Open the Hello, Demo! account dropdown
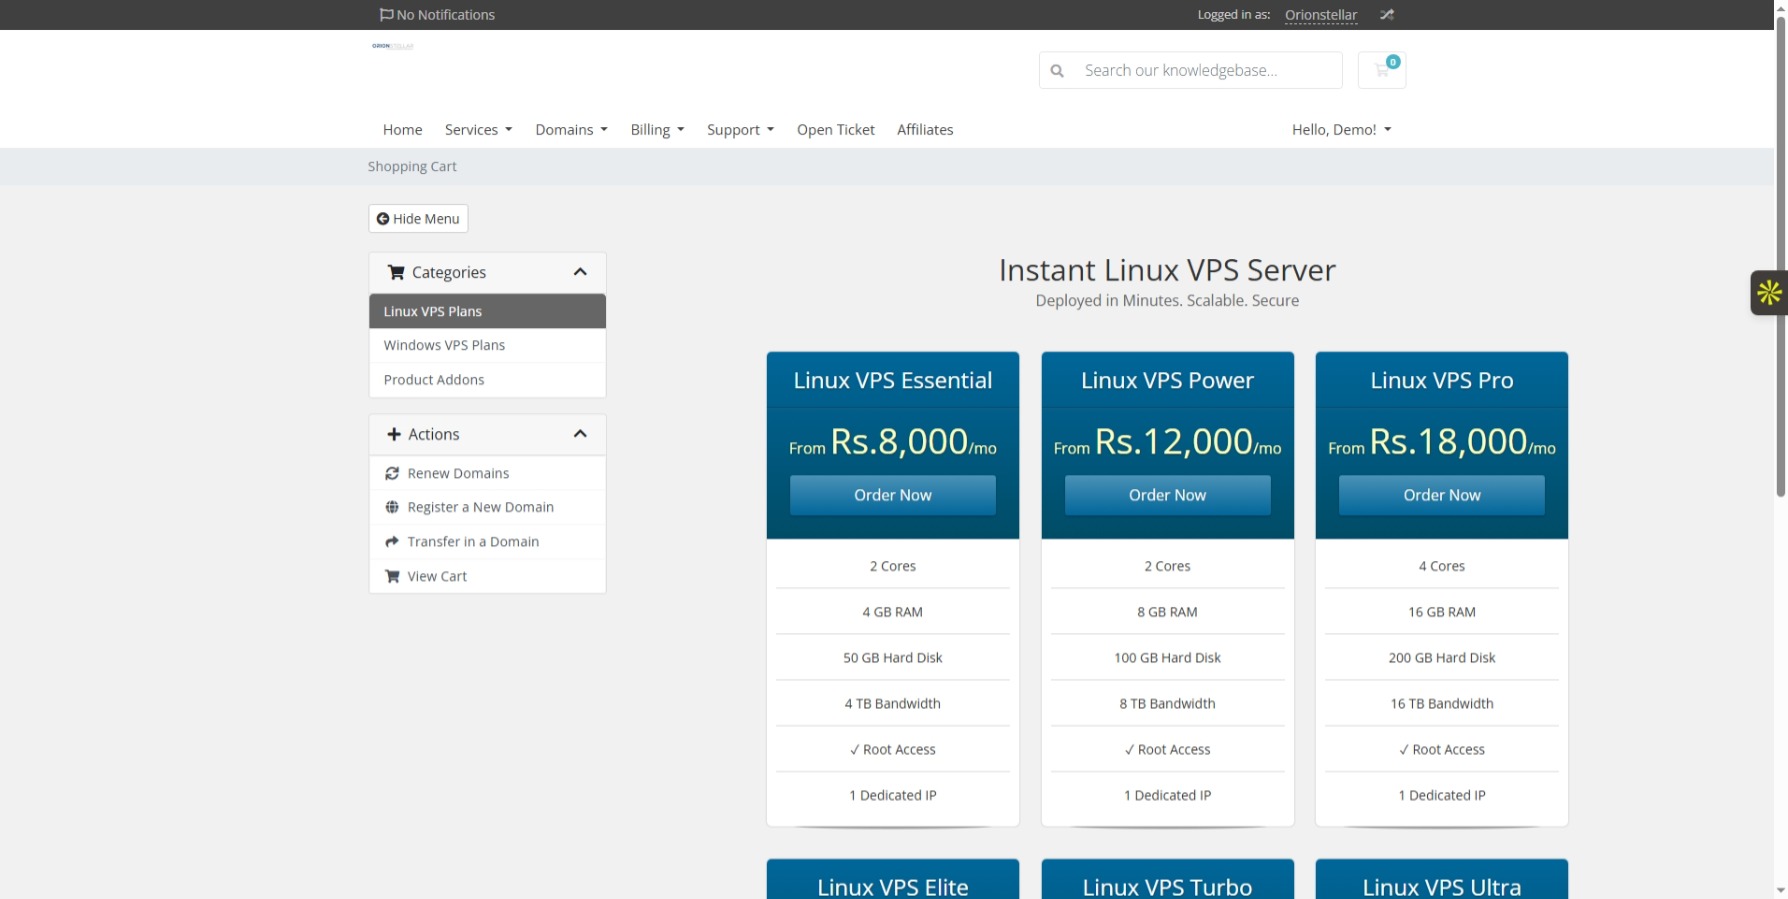This screenshot has width=1788, height=899. [1341, 130]
